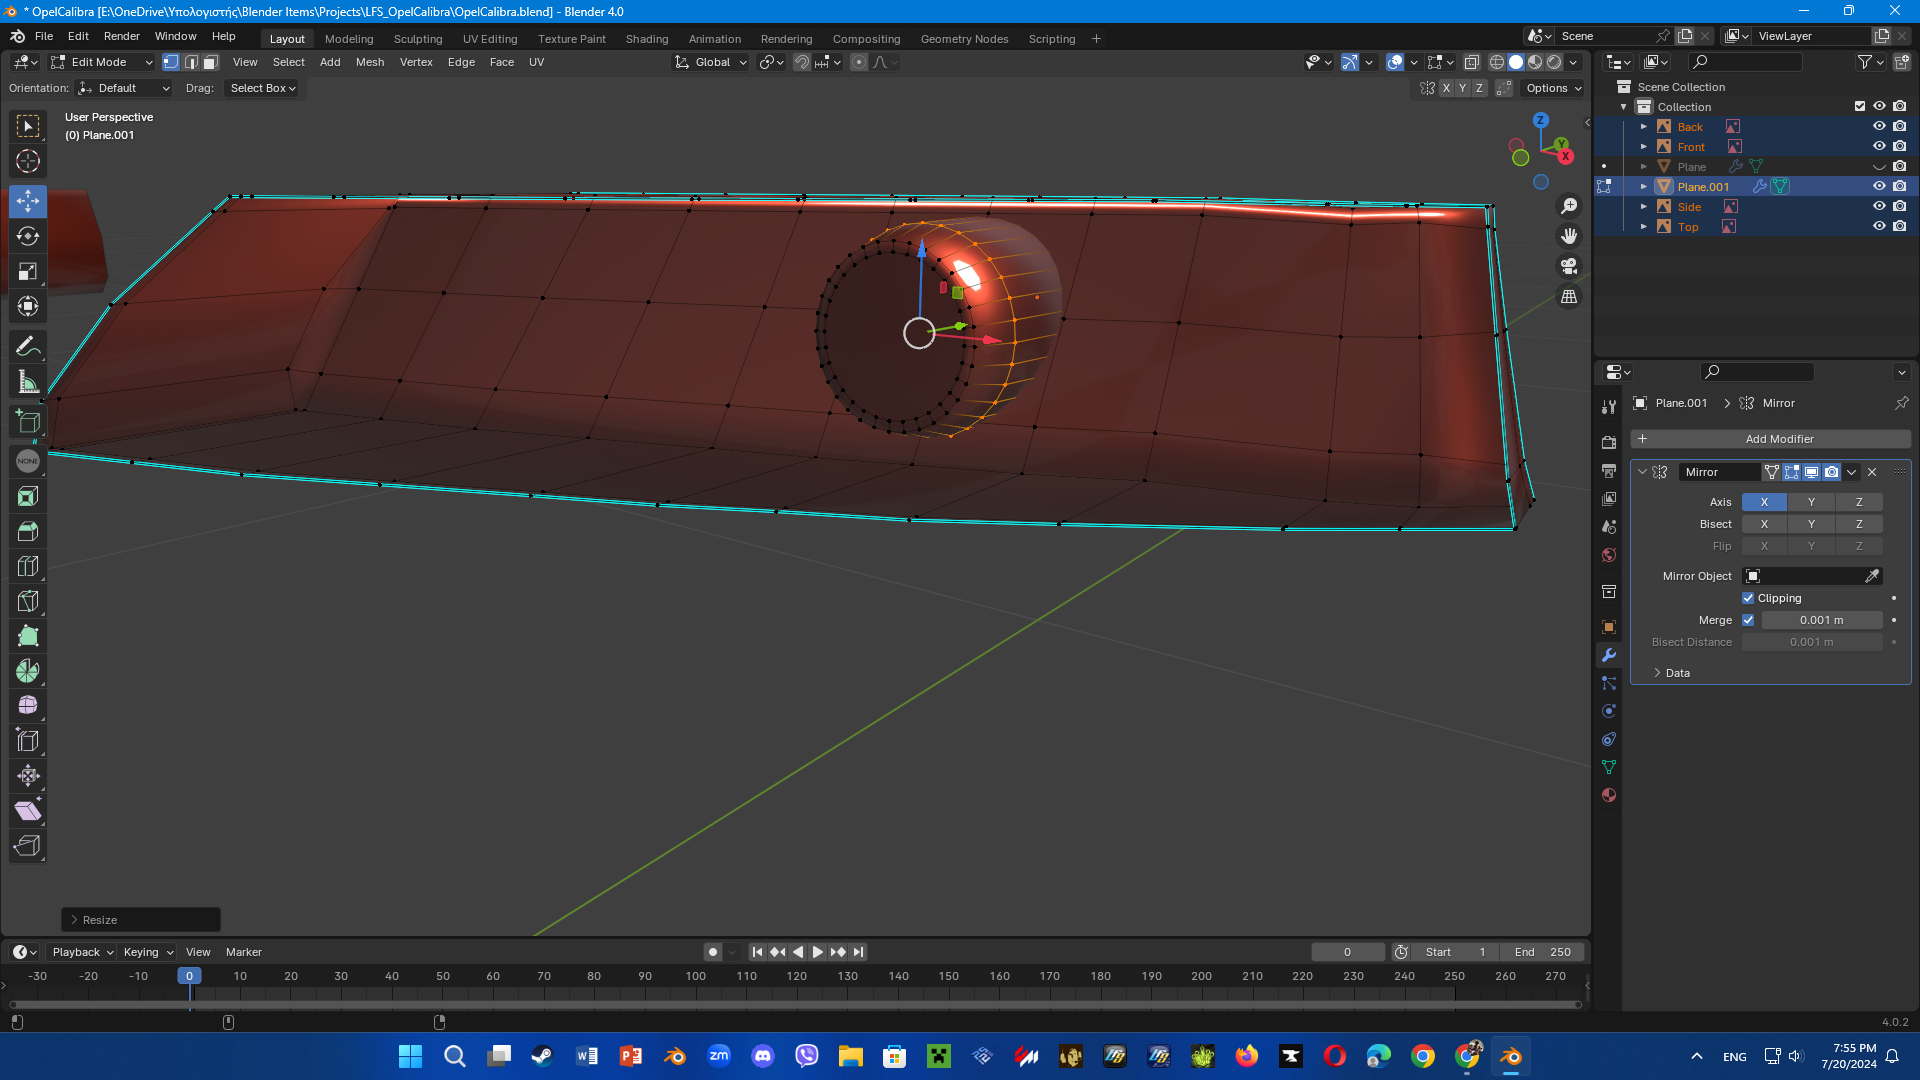This screenshot has height=1080, width=1920.
Task: Open the Mesh menu
Action: pyautogui.click(x=369, y=62)
